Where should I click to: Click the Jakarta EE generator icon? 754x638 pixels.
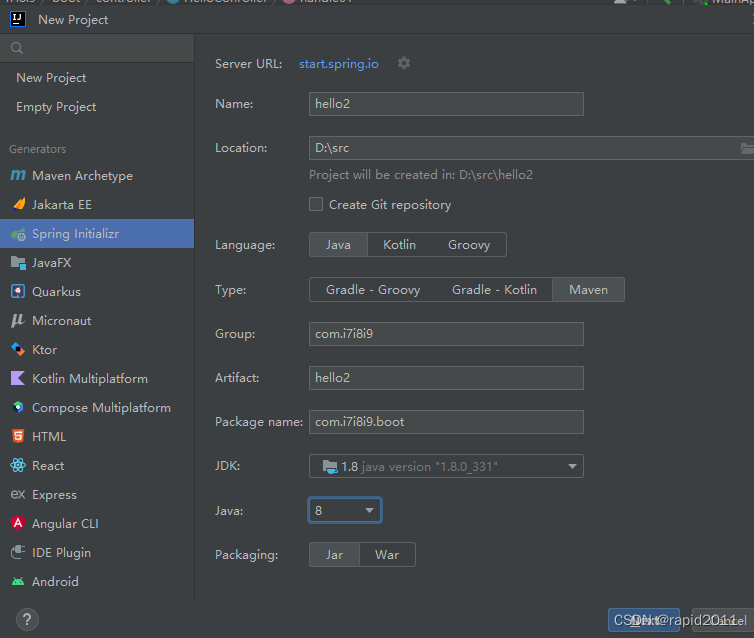(18, 204)
